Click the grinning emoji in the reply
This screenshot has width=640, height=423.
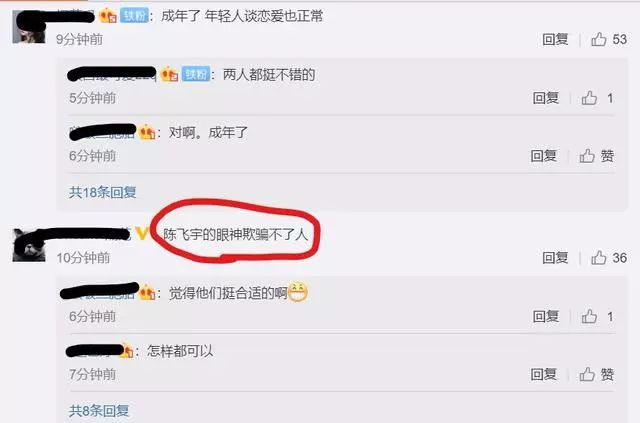[x=298, y=292]
